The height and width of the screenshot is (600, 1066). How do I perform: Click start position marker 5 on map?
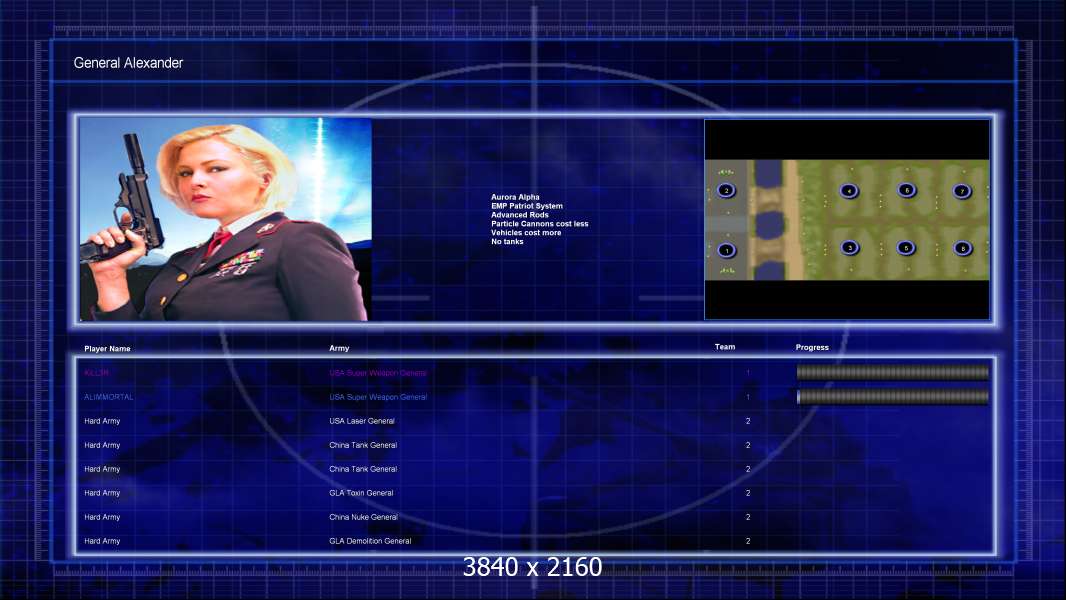906,248
